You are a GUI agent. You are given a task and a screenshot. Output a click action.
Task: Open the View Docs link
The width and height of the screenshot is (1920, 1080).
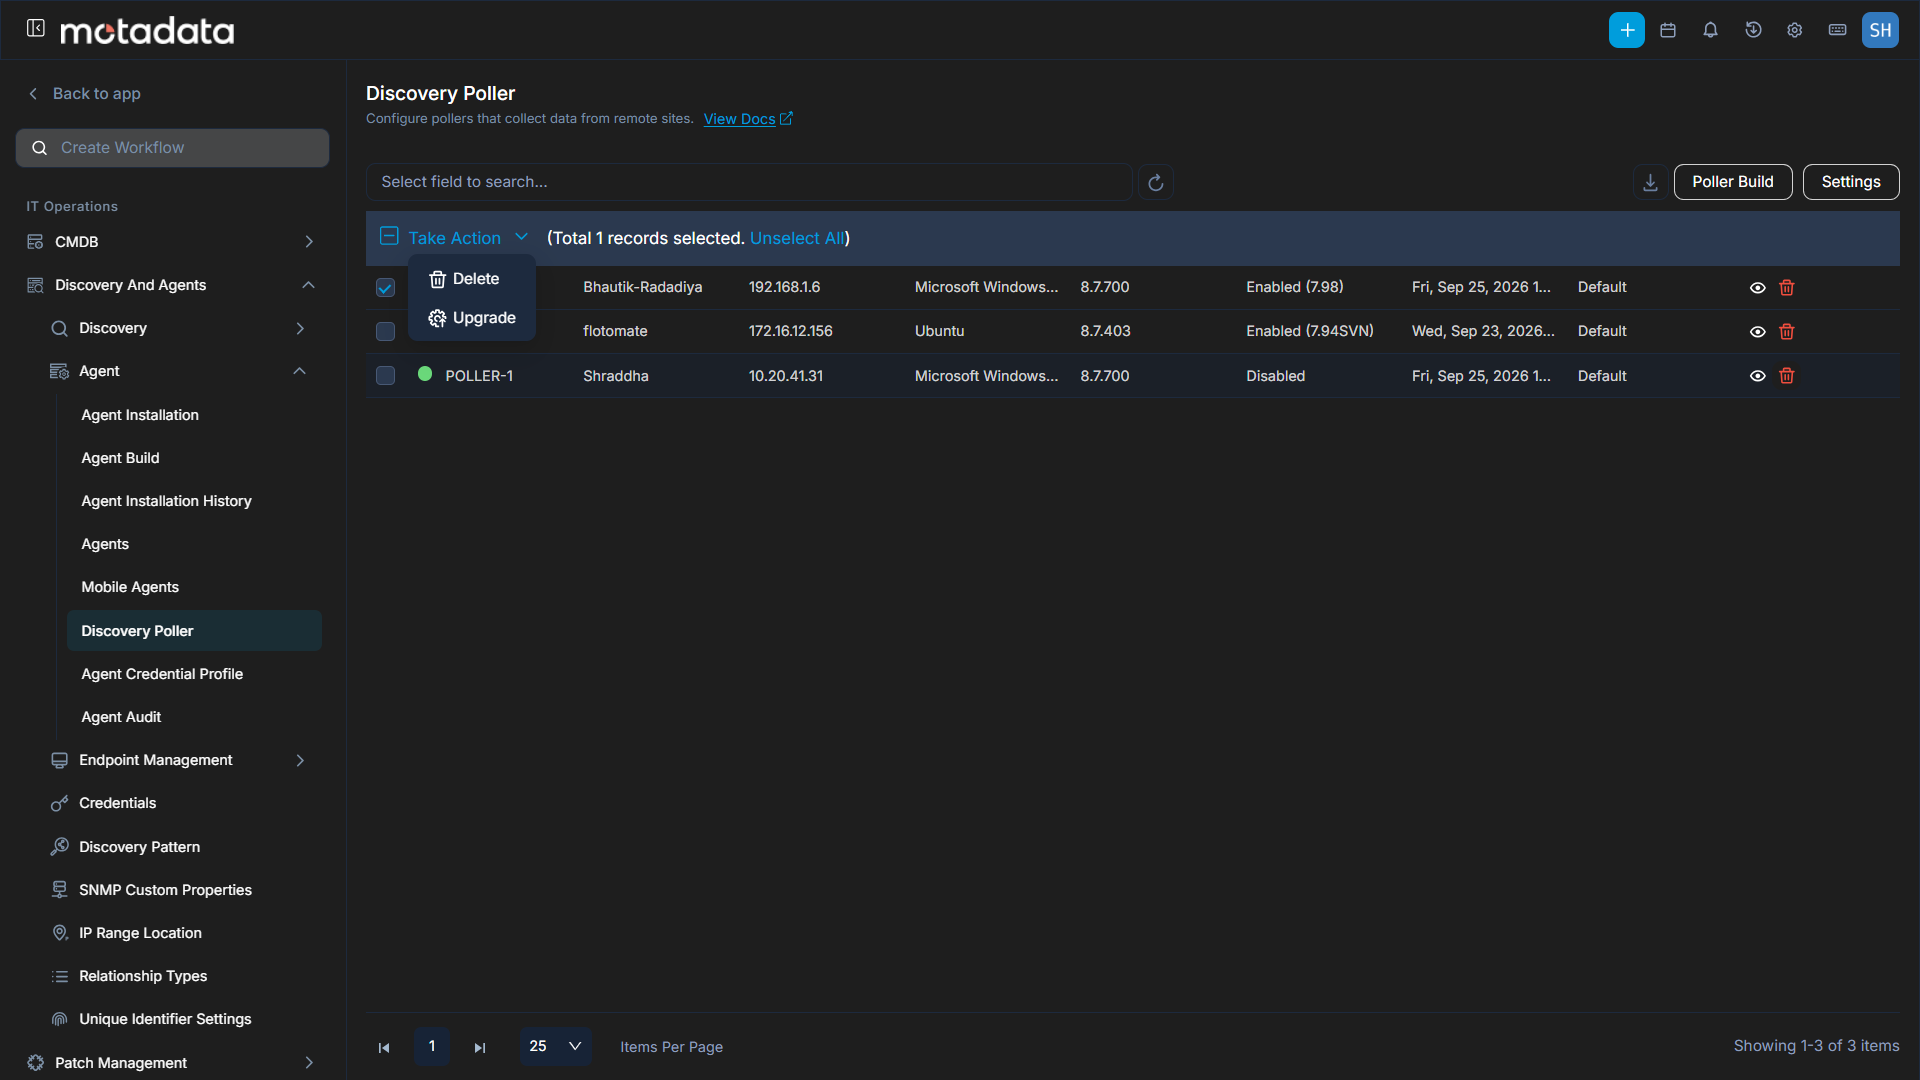tap(747, 119)
